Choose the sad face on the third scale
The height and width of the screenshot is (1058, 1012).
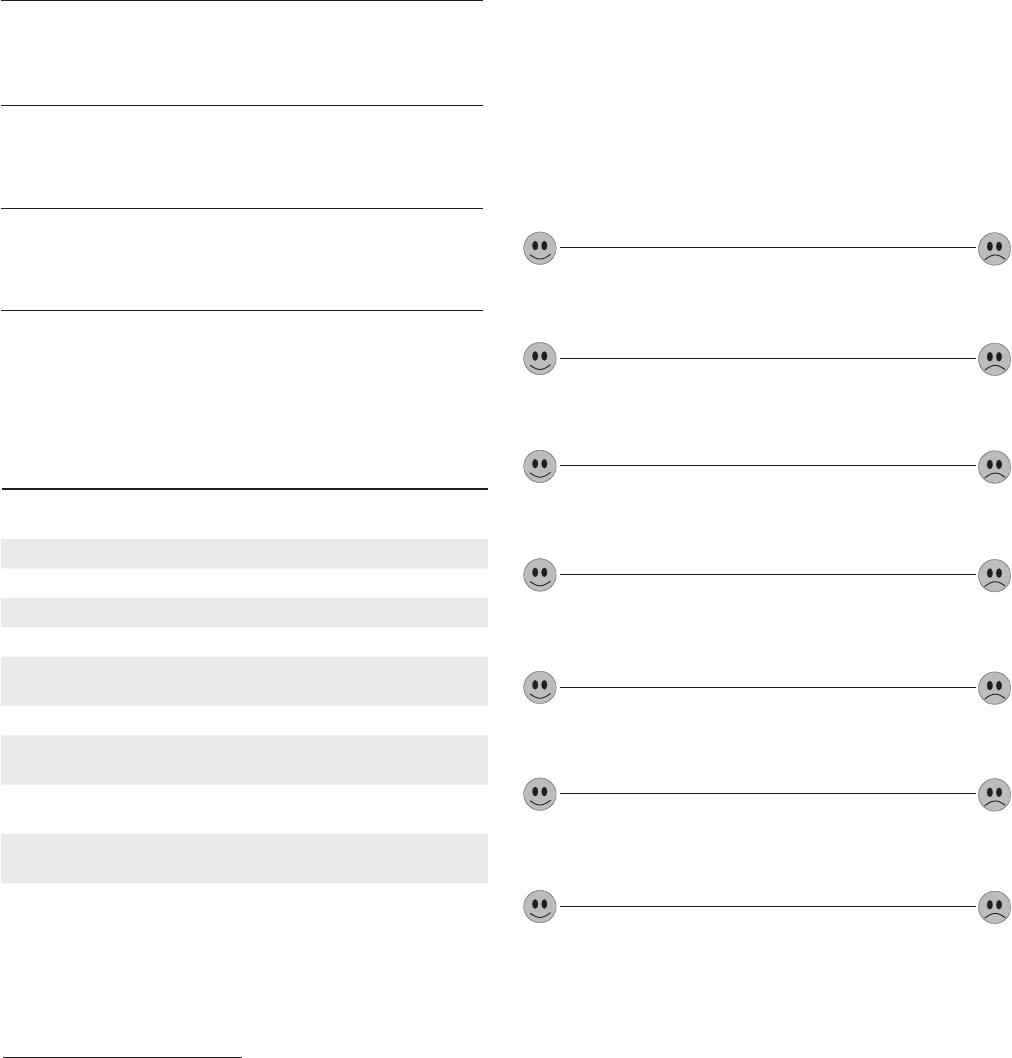point(993,466)
